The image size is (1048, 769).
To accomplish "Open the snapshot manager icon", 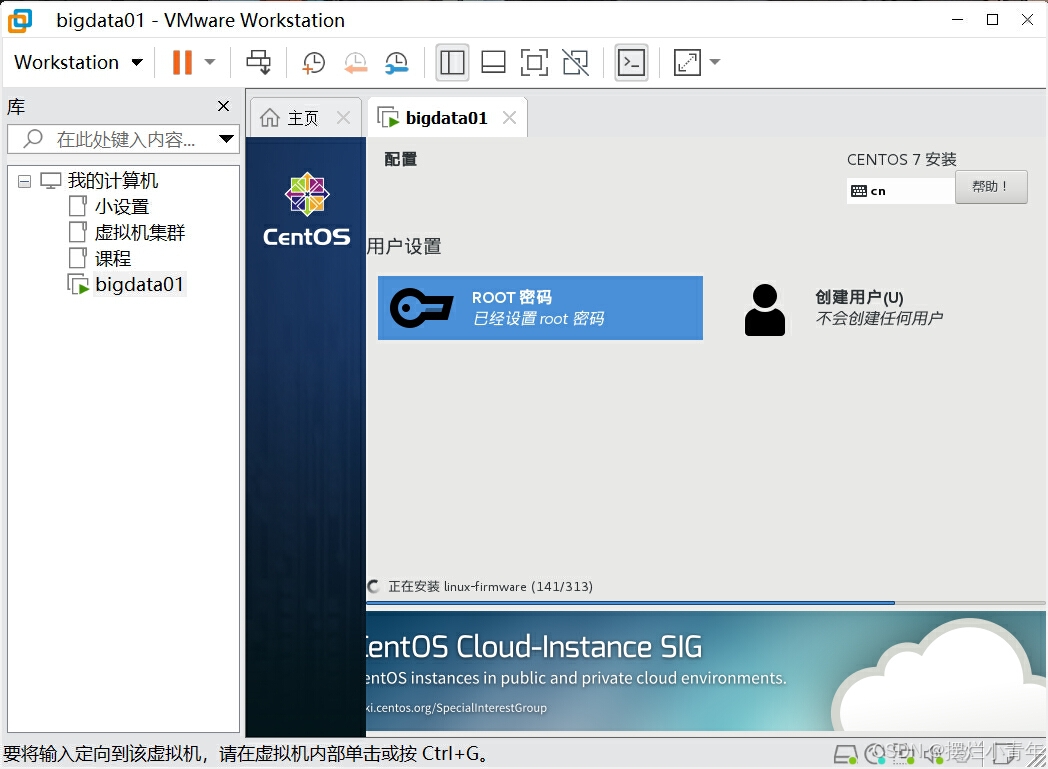I will (397, 62).
